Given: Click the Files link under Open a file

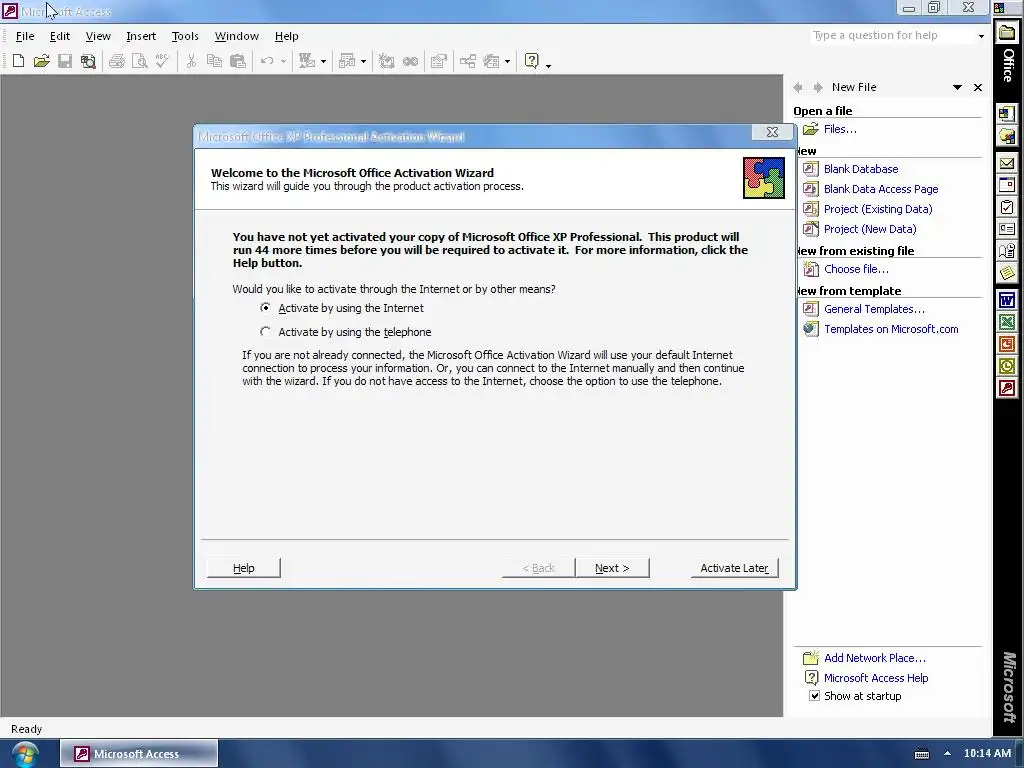Looking at the screenshot, I should coord(840,129).
